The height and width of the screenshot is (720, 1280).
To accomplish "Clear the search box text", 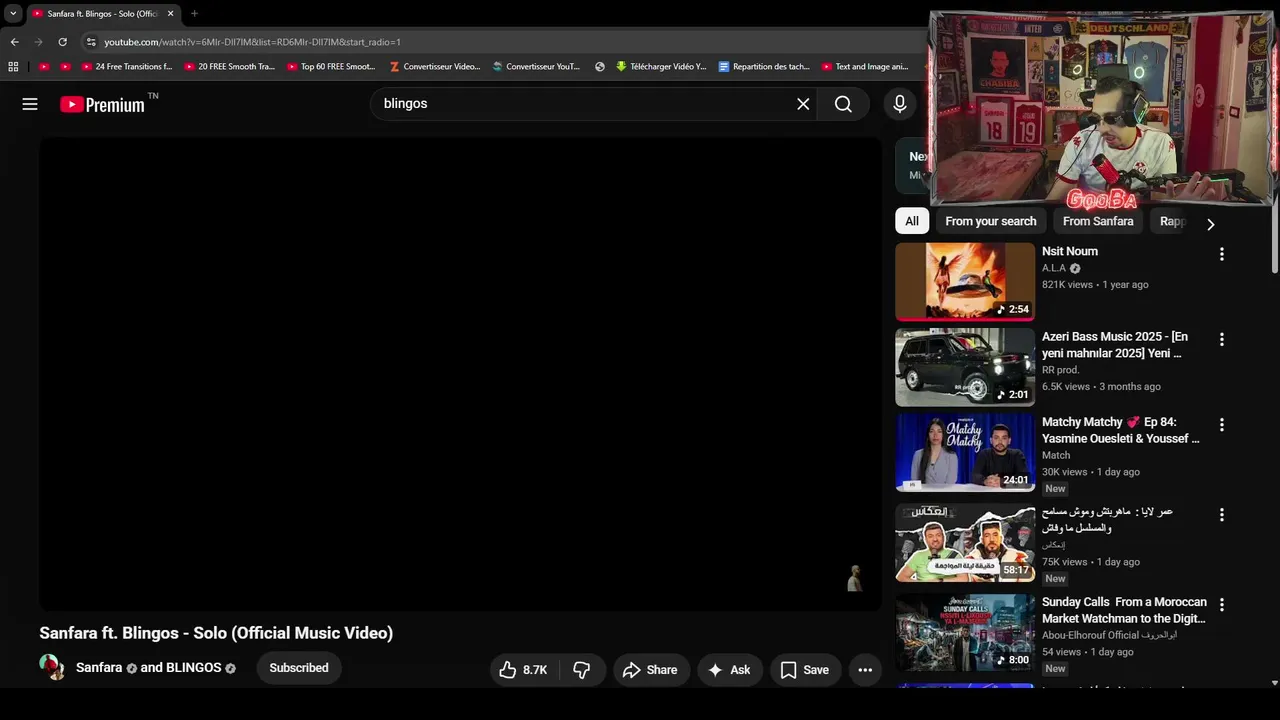I will pos(803,104).
